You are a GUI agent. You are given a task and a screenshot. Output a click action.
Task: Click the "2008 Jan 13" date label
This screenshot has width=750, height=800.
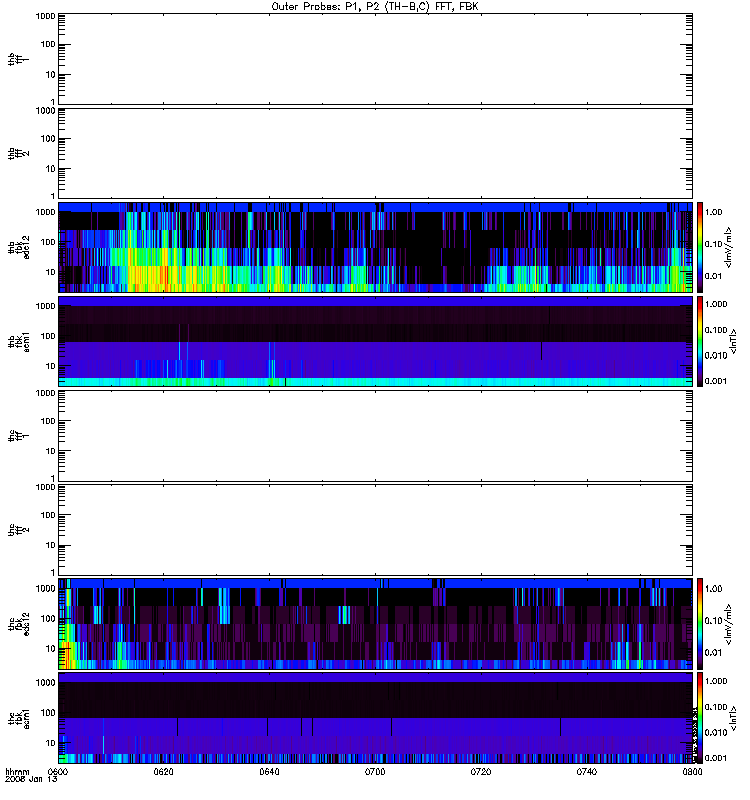coord(31,779)
